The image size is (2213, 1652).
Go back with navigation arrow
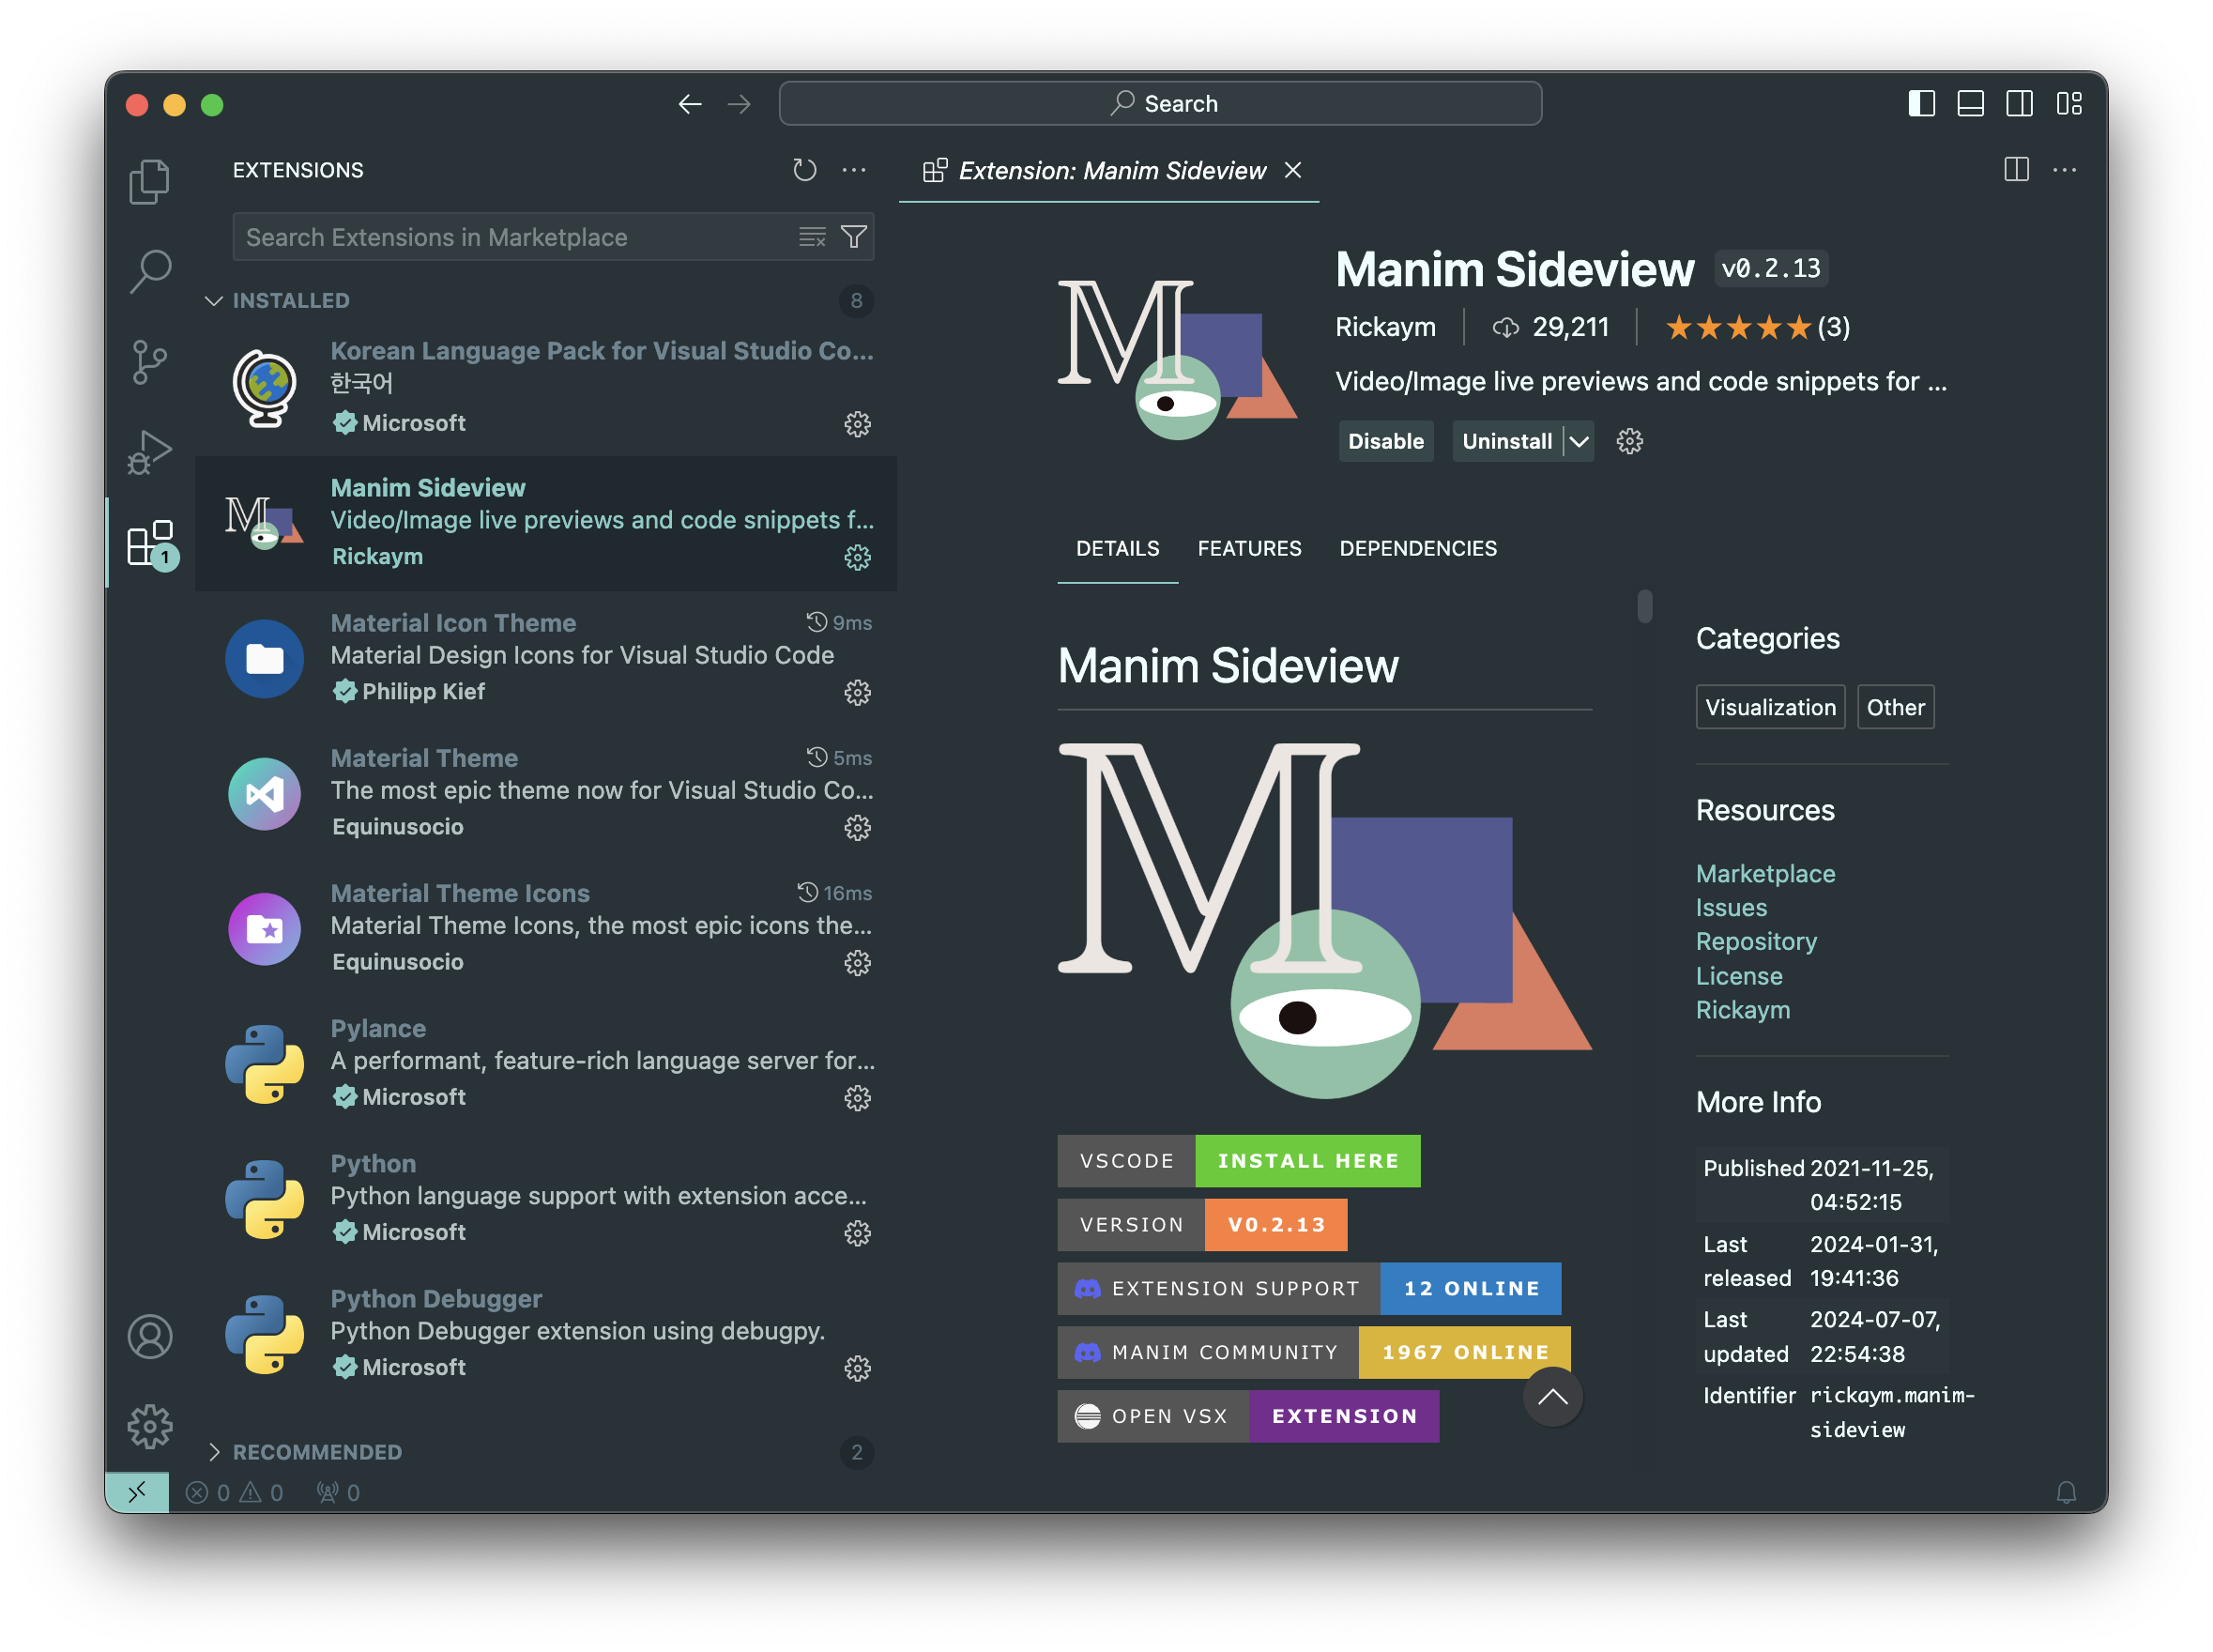pyautogui.click(x=690, y=104)
